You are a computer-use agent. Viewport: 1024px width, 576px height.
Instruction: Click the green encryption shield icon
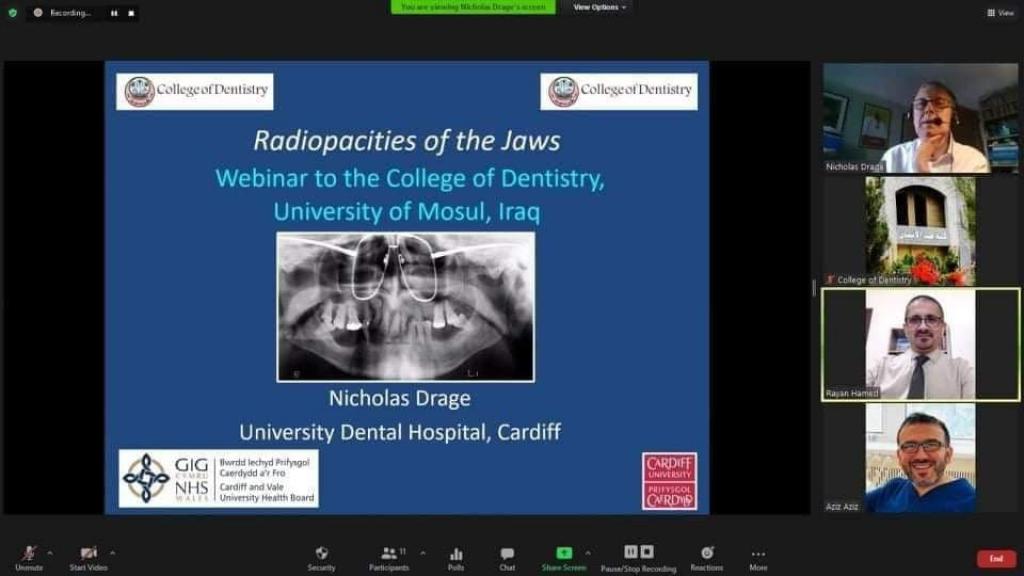tap(12, 12)
